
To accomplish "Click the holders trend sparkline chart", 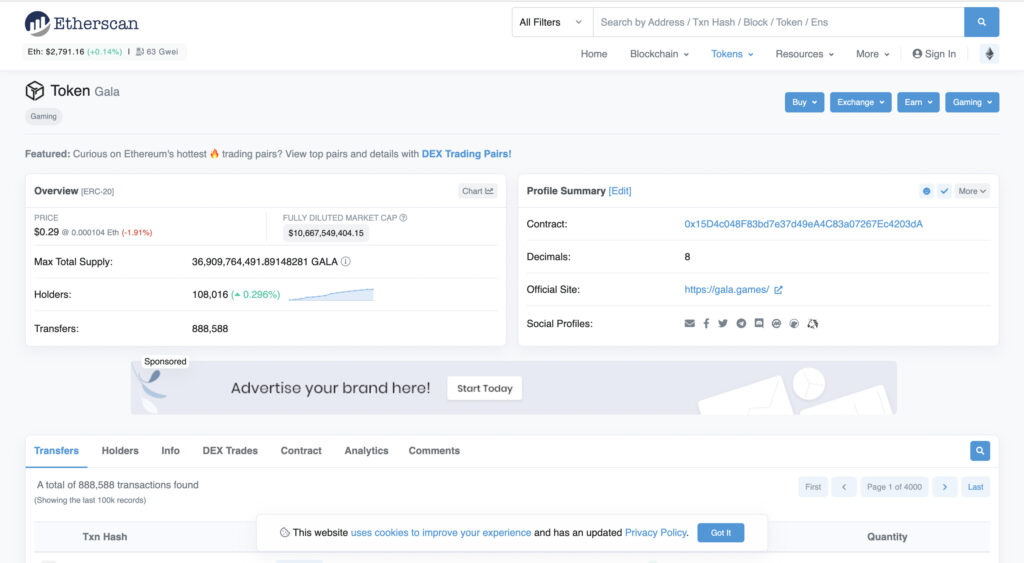I will 331,295.
